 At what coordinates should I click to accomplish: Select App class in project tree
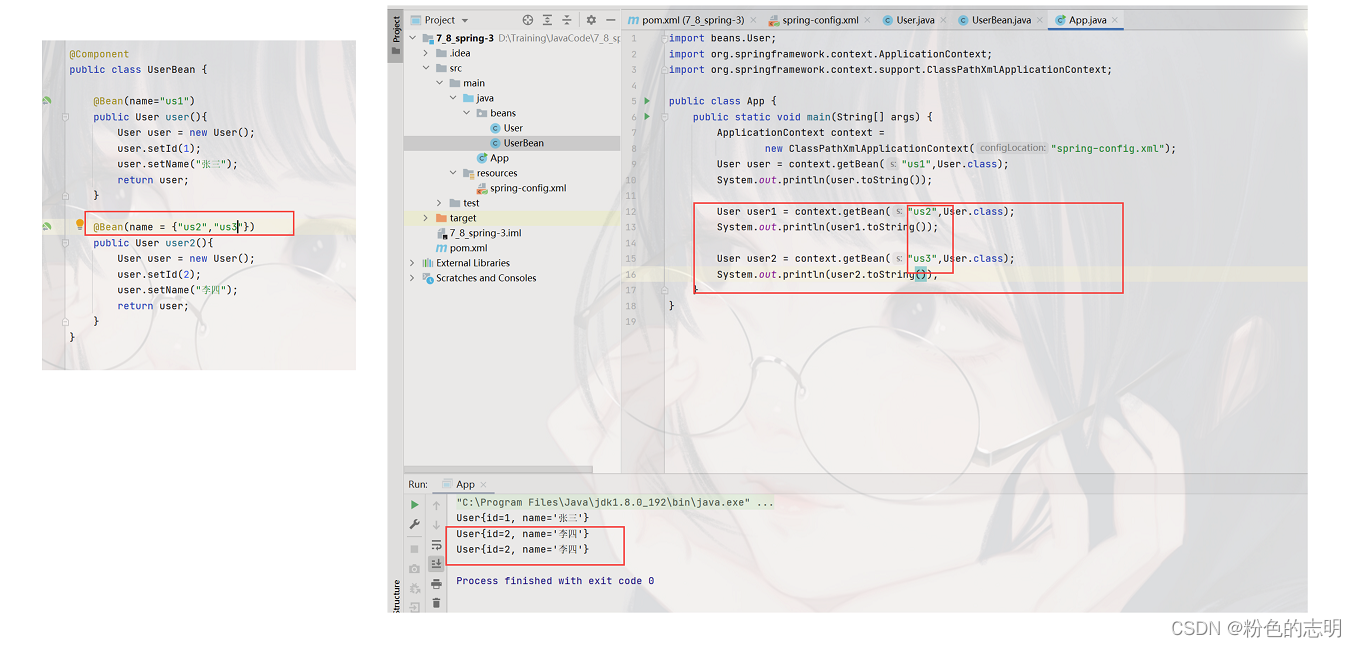pos(492,158)
